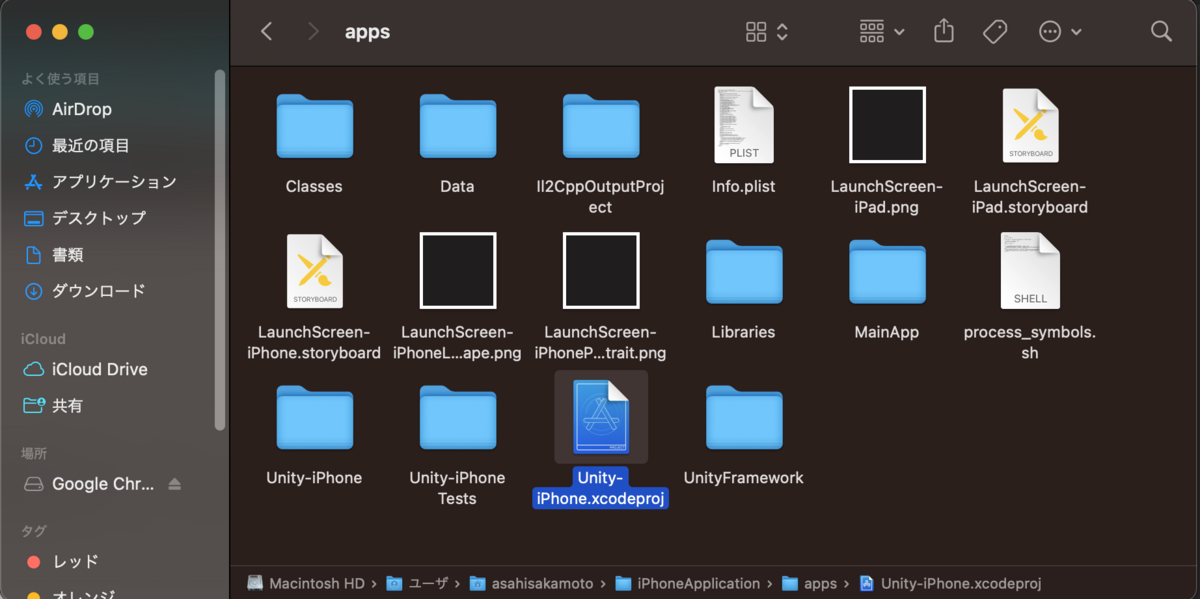Click the Search icon
1200x599 pixels.
pos(1161,31)
